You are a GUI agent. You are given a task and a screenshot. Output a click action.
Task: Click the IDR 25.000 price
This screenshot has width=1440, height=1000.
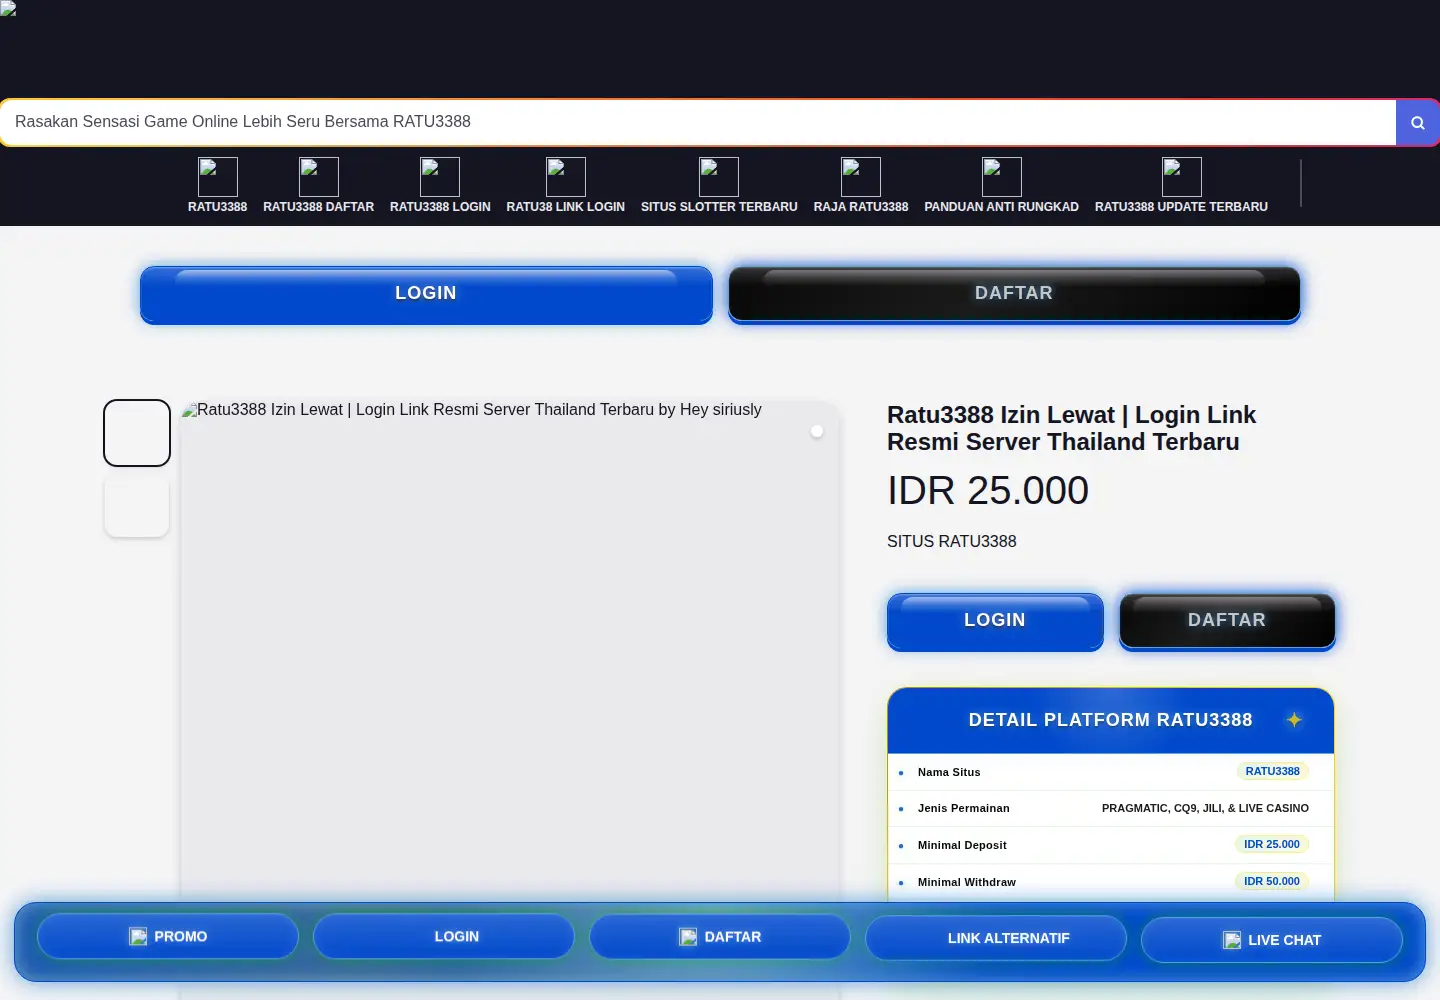point(988,491)
